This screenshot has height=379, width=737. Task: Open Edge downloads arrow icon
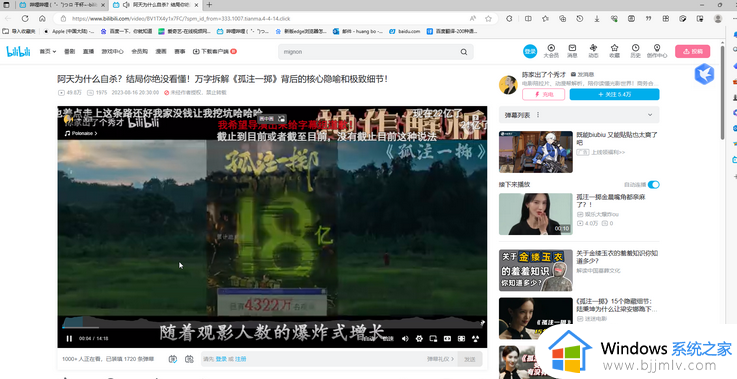596,18
